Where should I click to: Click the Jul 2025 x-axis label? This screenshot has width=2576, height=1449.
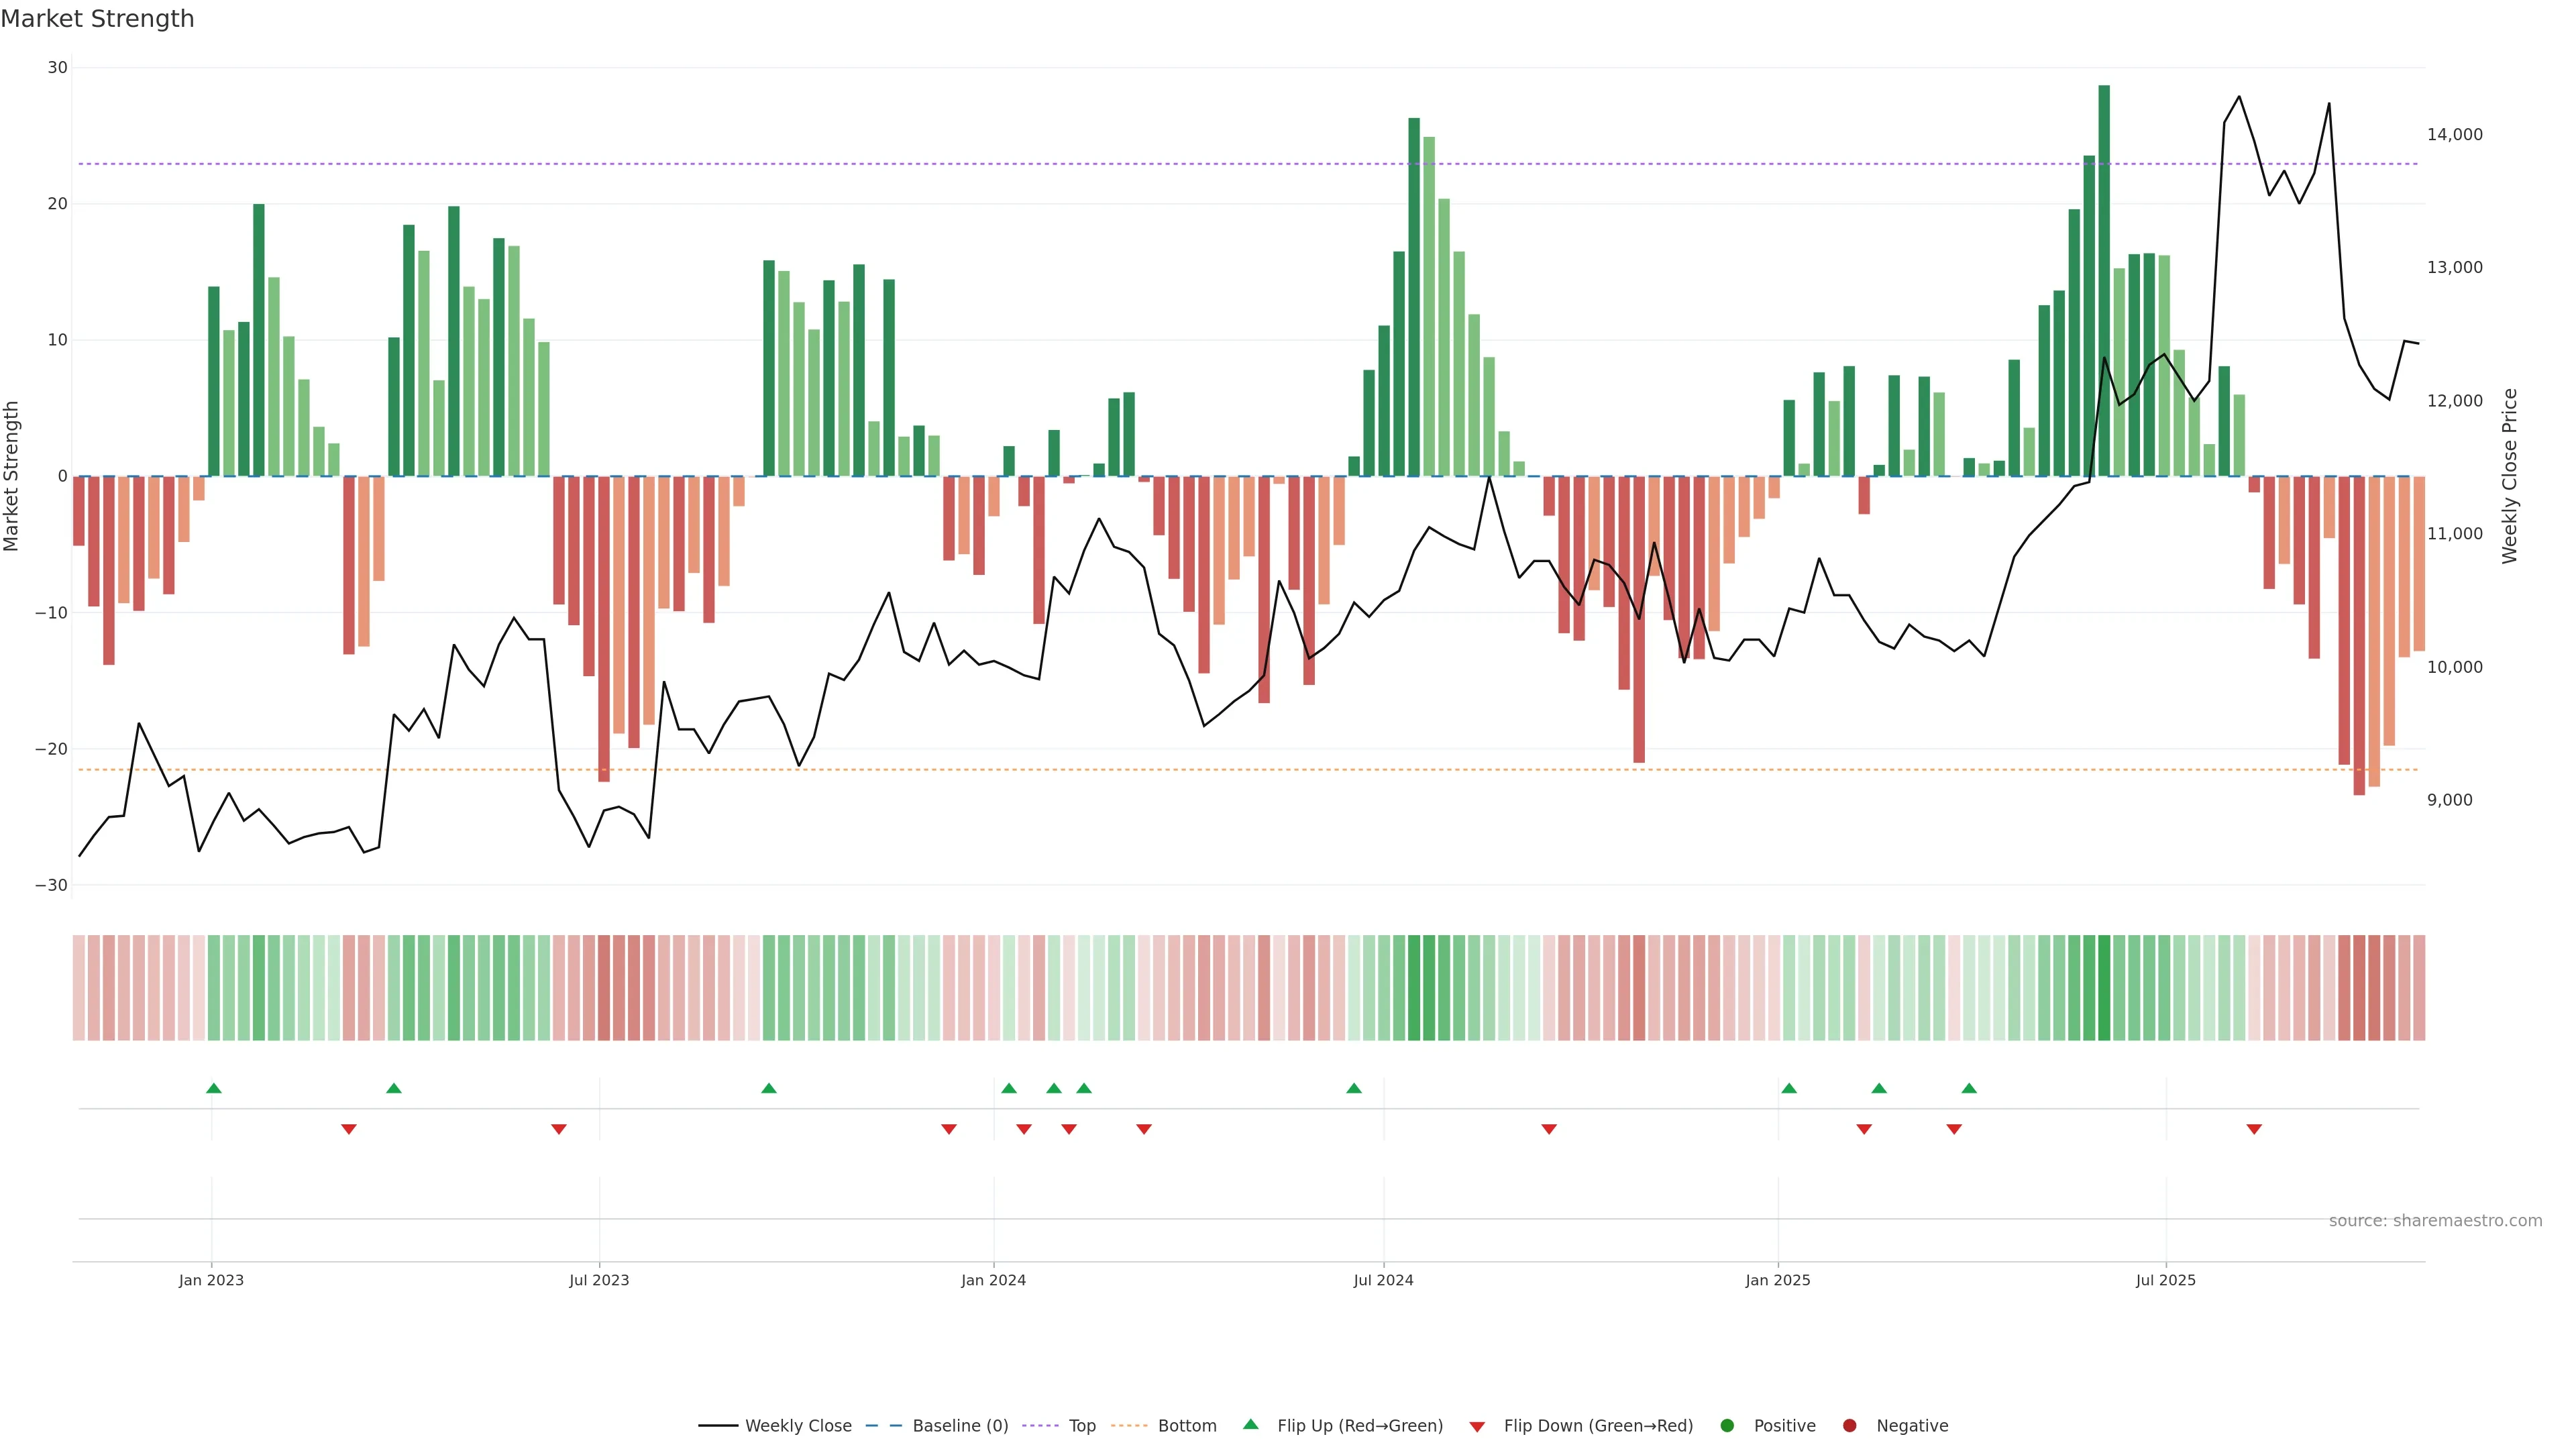tap(2165, 1280)
